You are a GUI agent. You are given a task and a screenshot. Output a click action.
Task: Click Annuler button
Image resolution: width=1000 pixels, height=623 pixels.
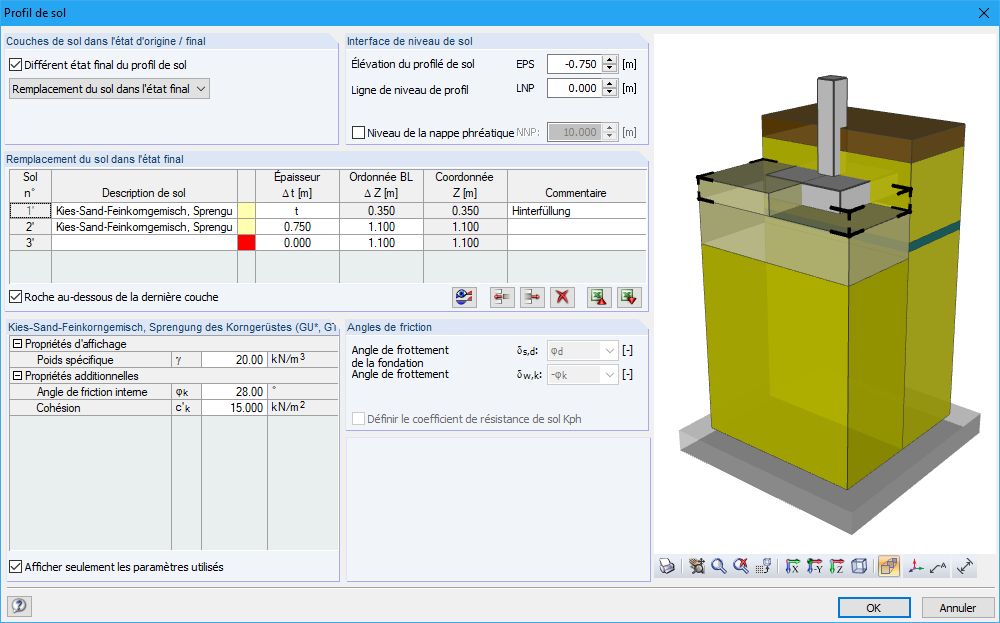pos(957,607)
